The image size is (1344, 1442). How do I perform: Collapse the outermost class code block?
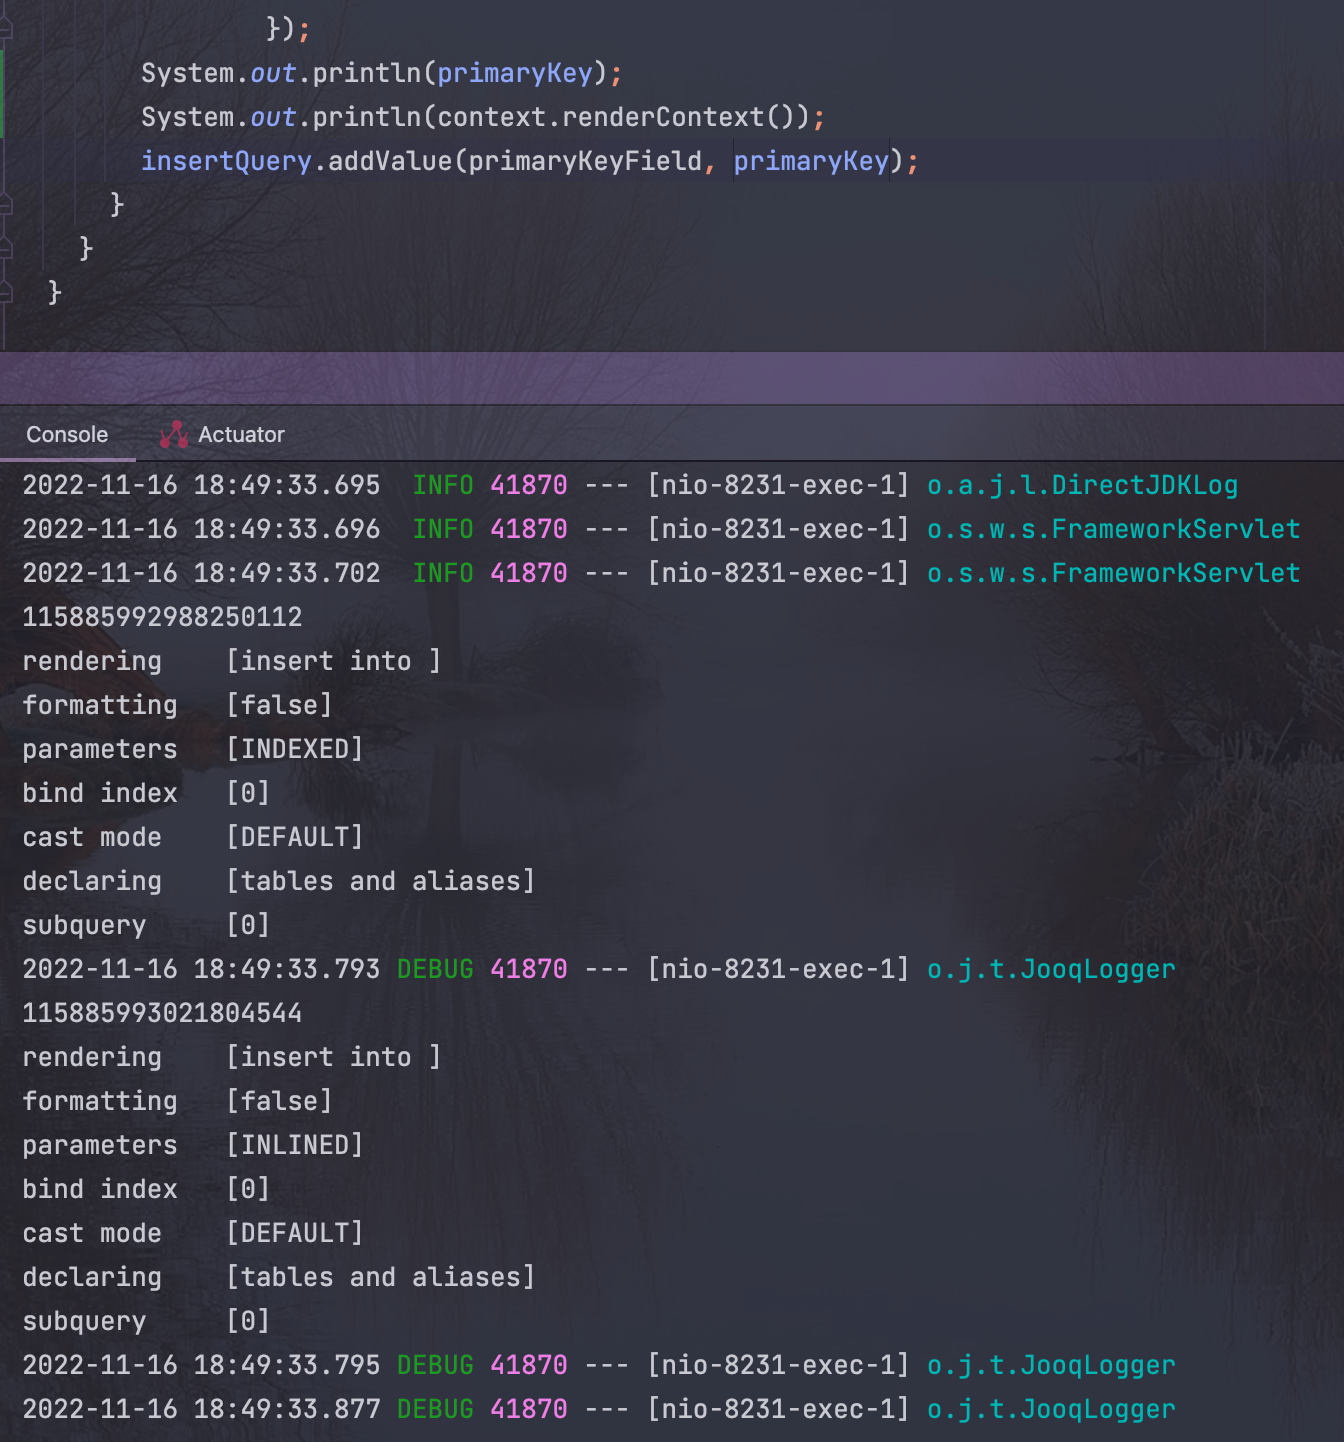point(7,292)
